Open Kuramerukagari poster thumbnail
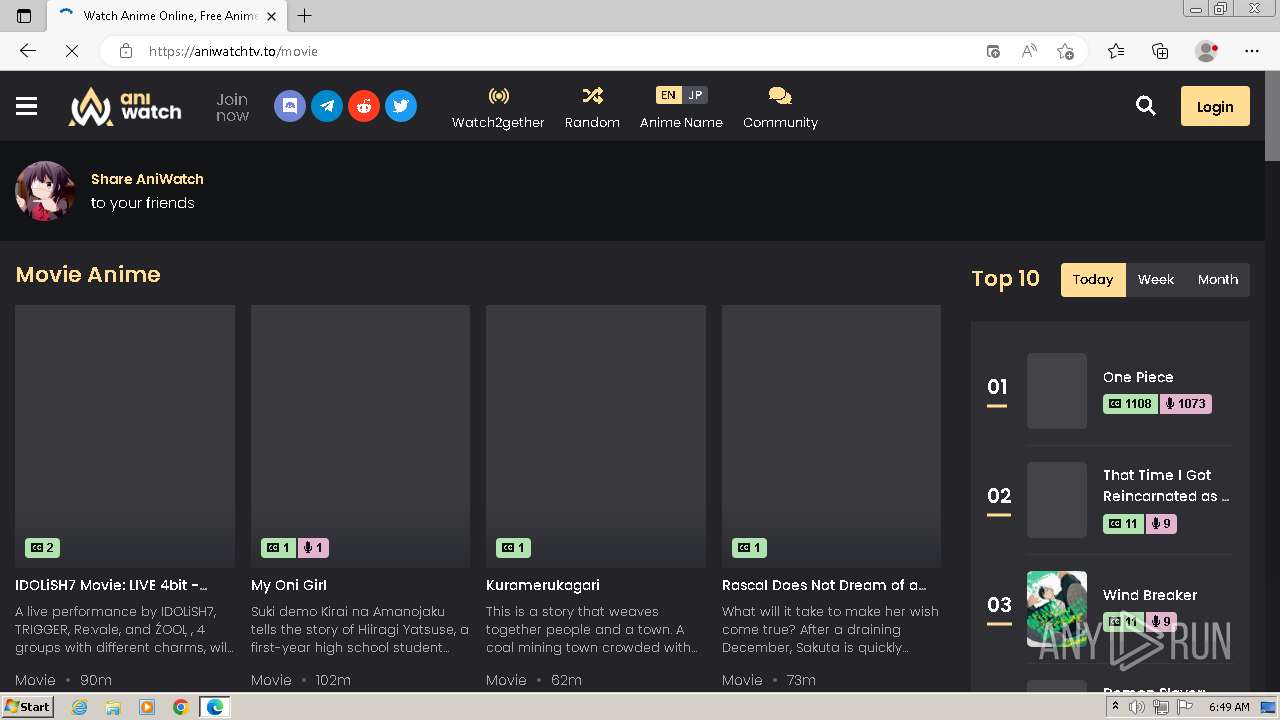This screenshot has width=1280, height=720. (x=596, y=436)
